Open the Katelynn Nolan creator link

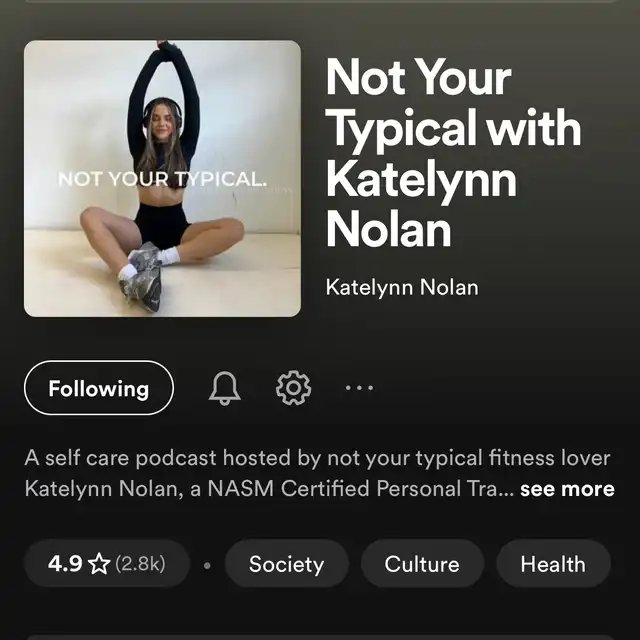coord(402,287)
